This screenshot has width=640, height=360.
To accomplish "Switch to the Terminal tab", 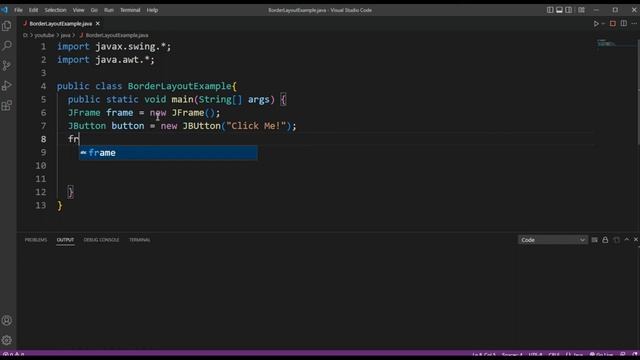I will 140,240.
